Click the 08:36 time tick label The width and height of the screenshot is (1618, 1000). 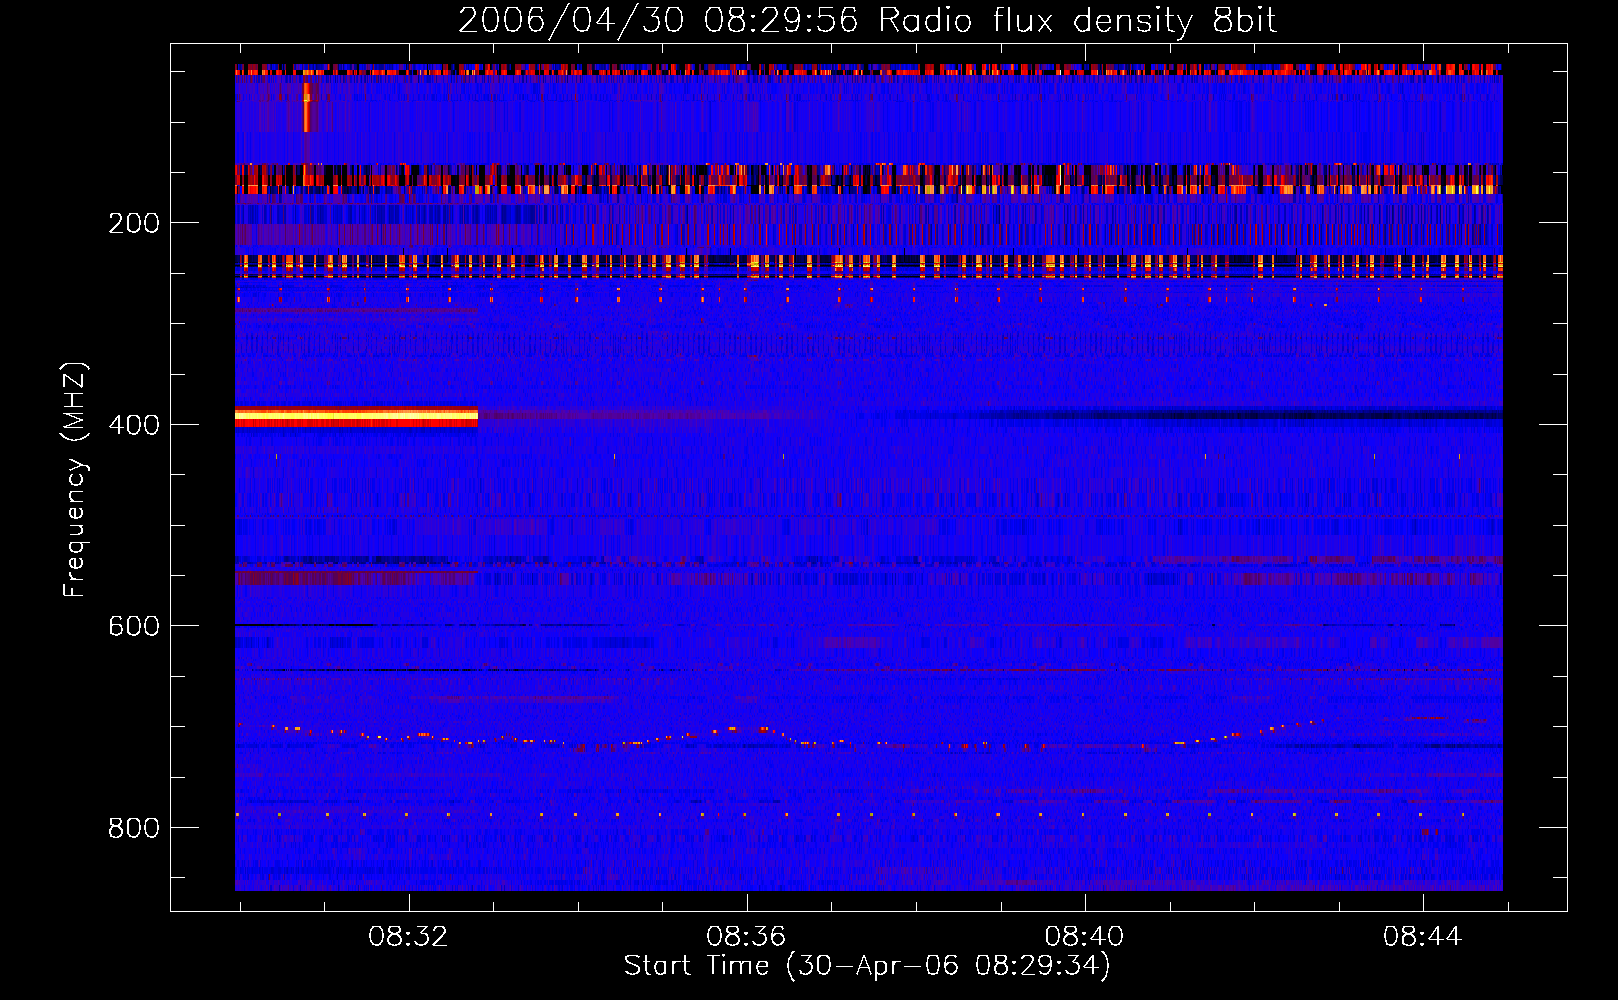(746, 937)
